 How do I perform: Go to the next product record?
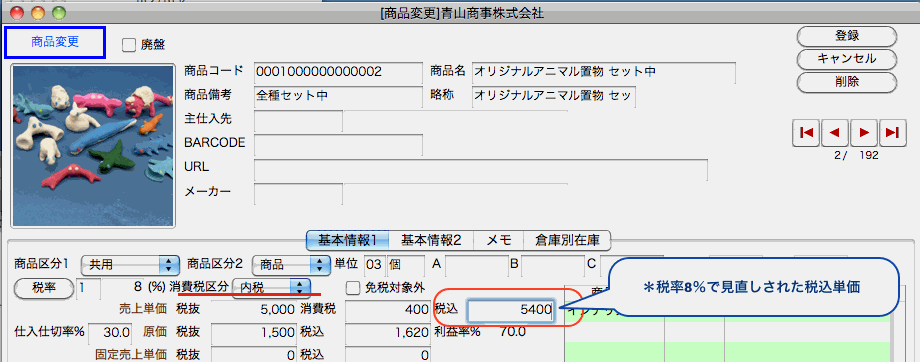coord(864,133)
